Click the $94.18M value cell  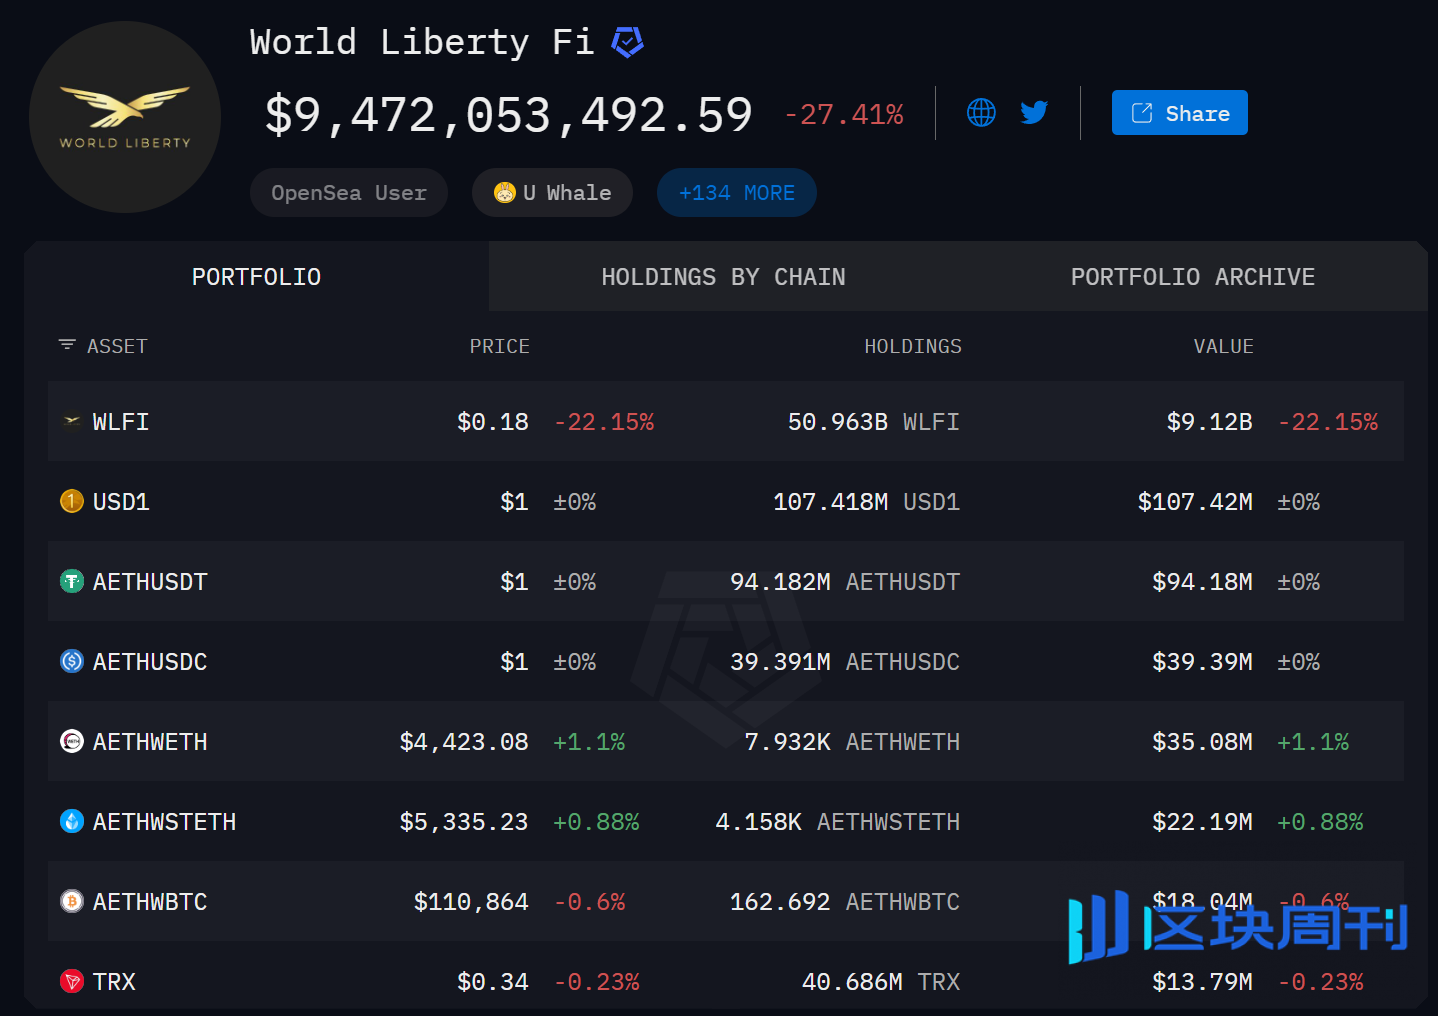1202,582
